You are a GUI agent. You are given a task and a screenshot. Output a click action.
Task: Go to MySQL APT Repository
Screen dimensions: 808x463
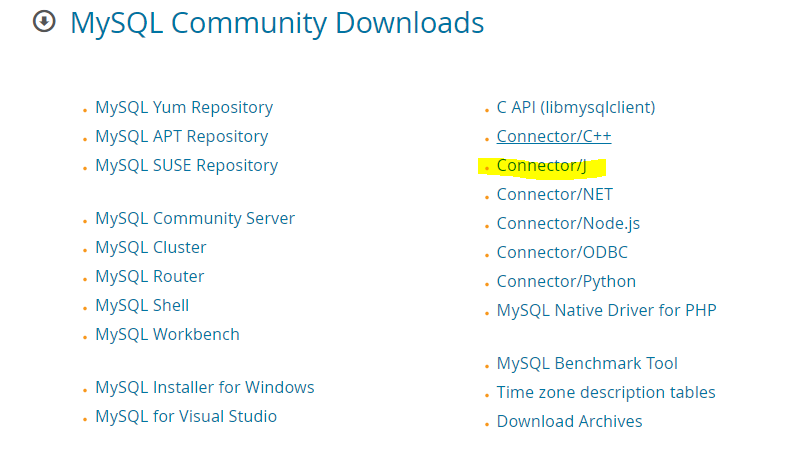click(181, 136)
